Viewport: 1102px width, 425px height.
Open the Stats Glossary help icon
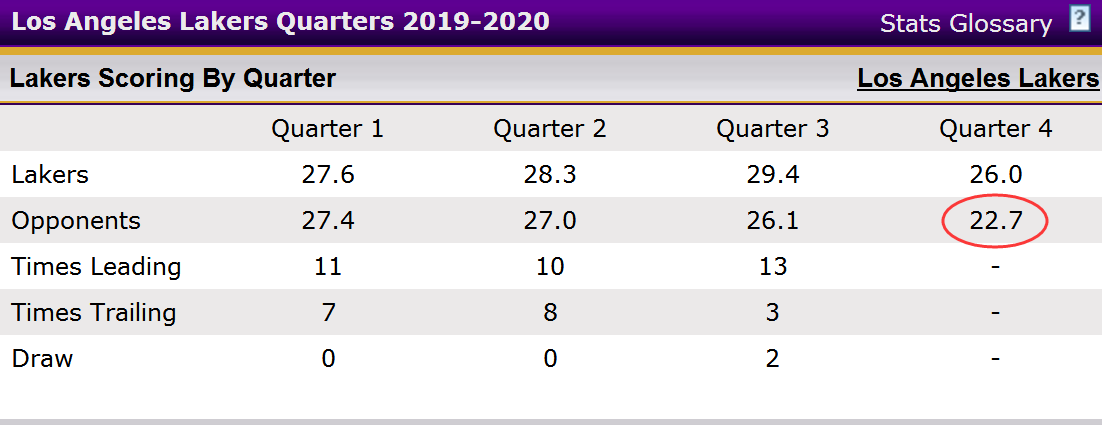click(1079, 18)
